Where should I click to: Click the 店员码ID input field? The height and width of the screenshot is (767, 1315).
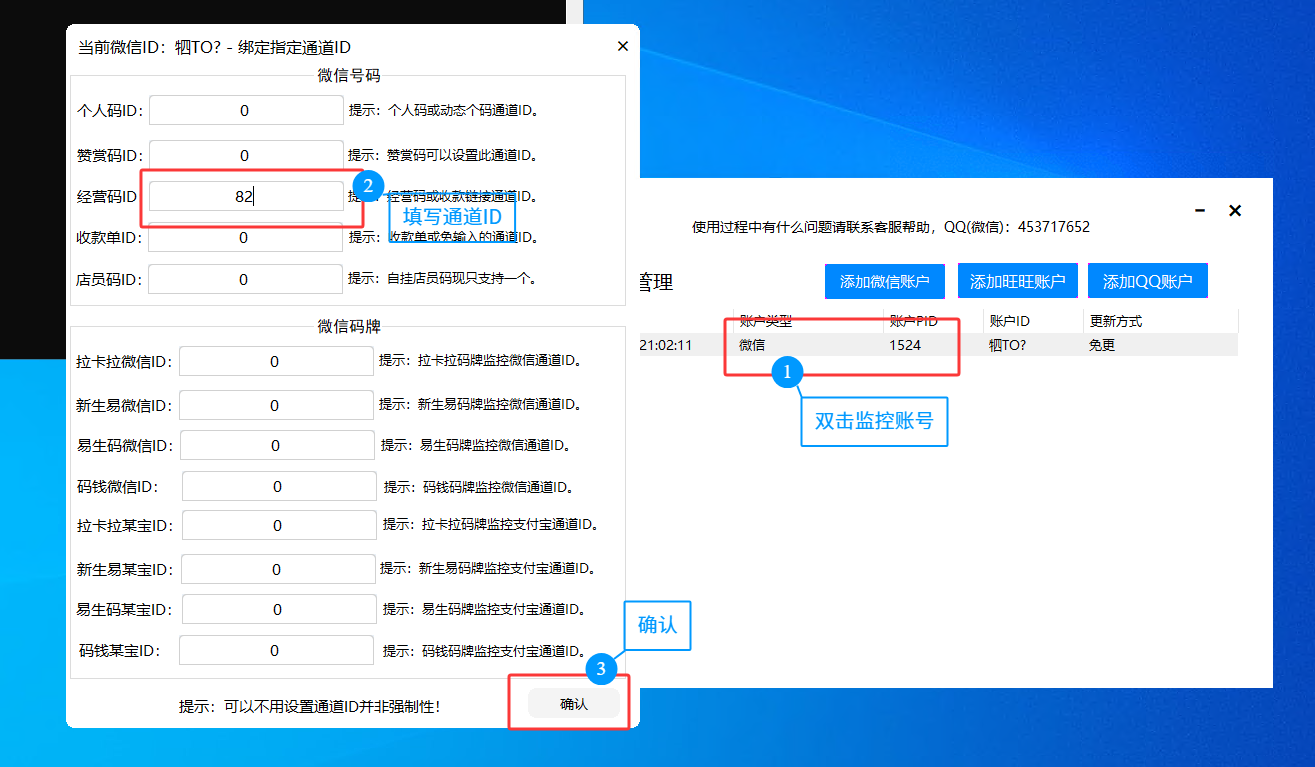coord(246,280)
